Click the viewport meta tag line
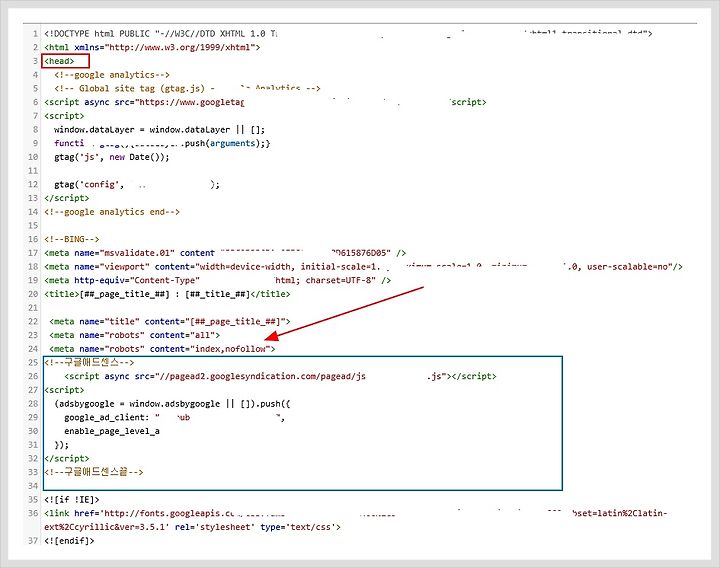The height and width of the screenshot is (568, 720). (x=363, y=266)
